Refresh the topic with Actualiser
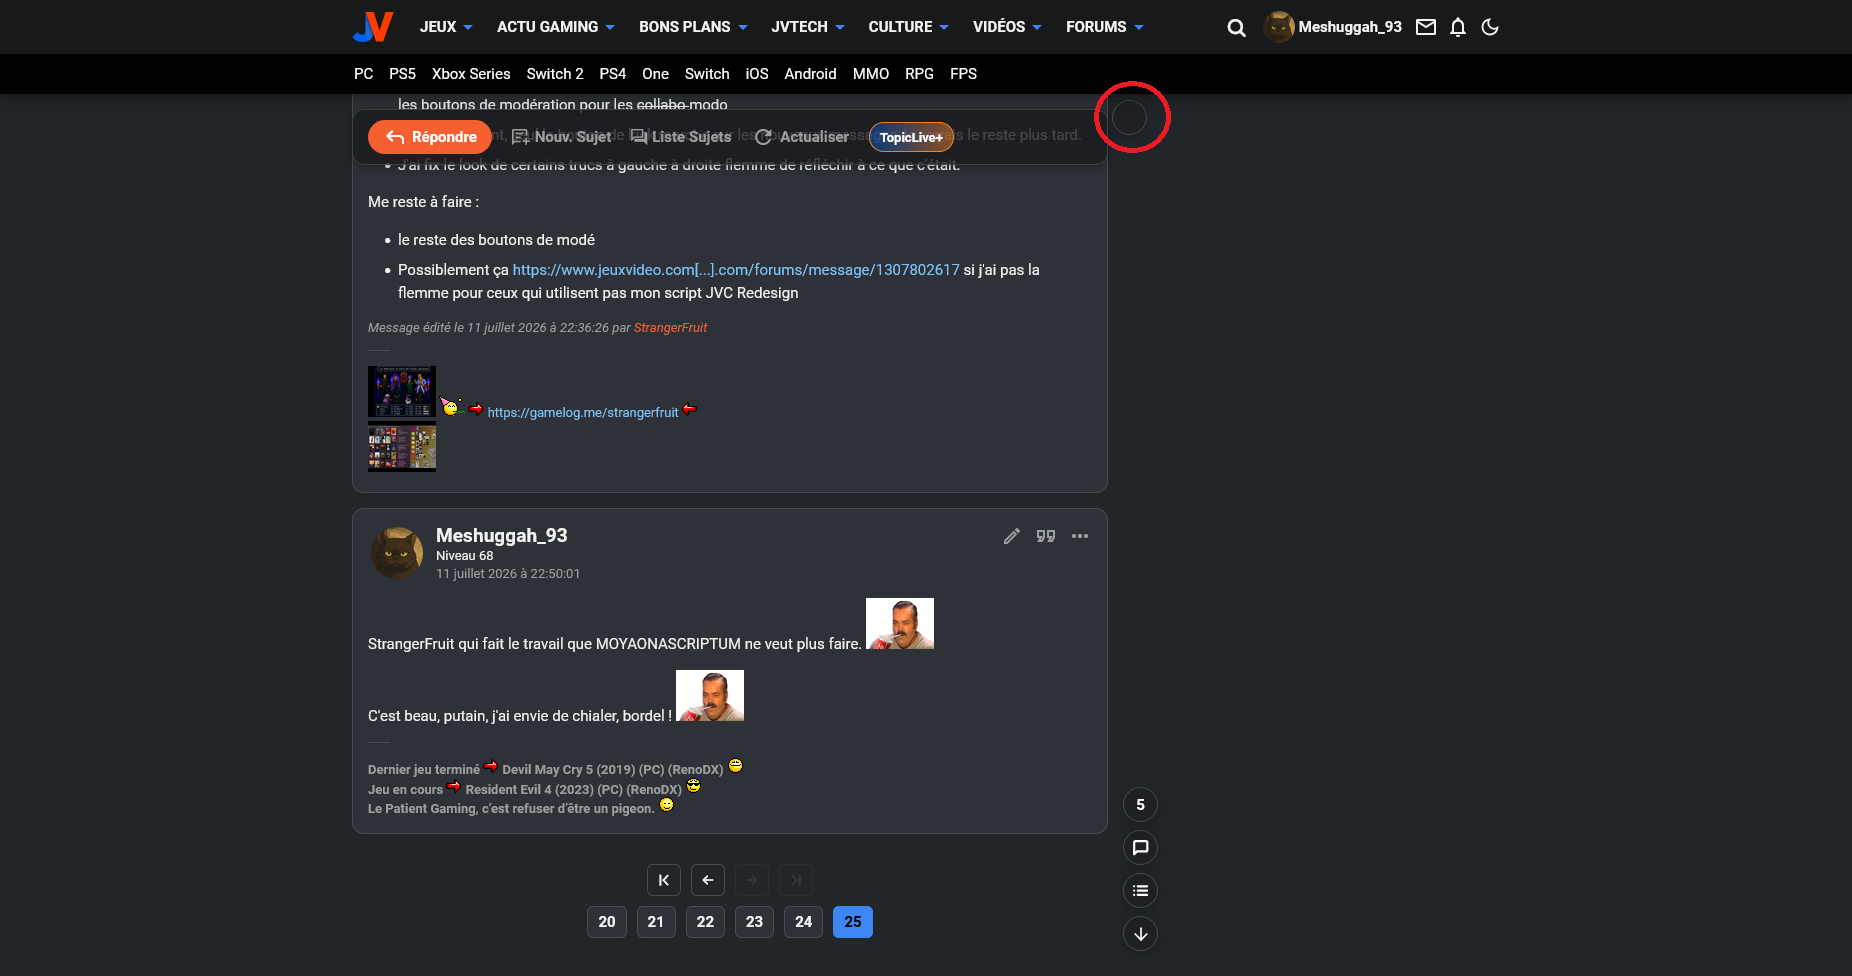1852x976 pixels. (x=802, y=137)
